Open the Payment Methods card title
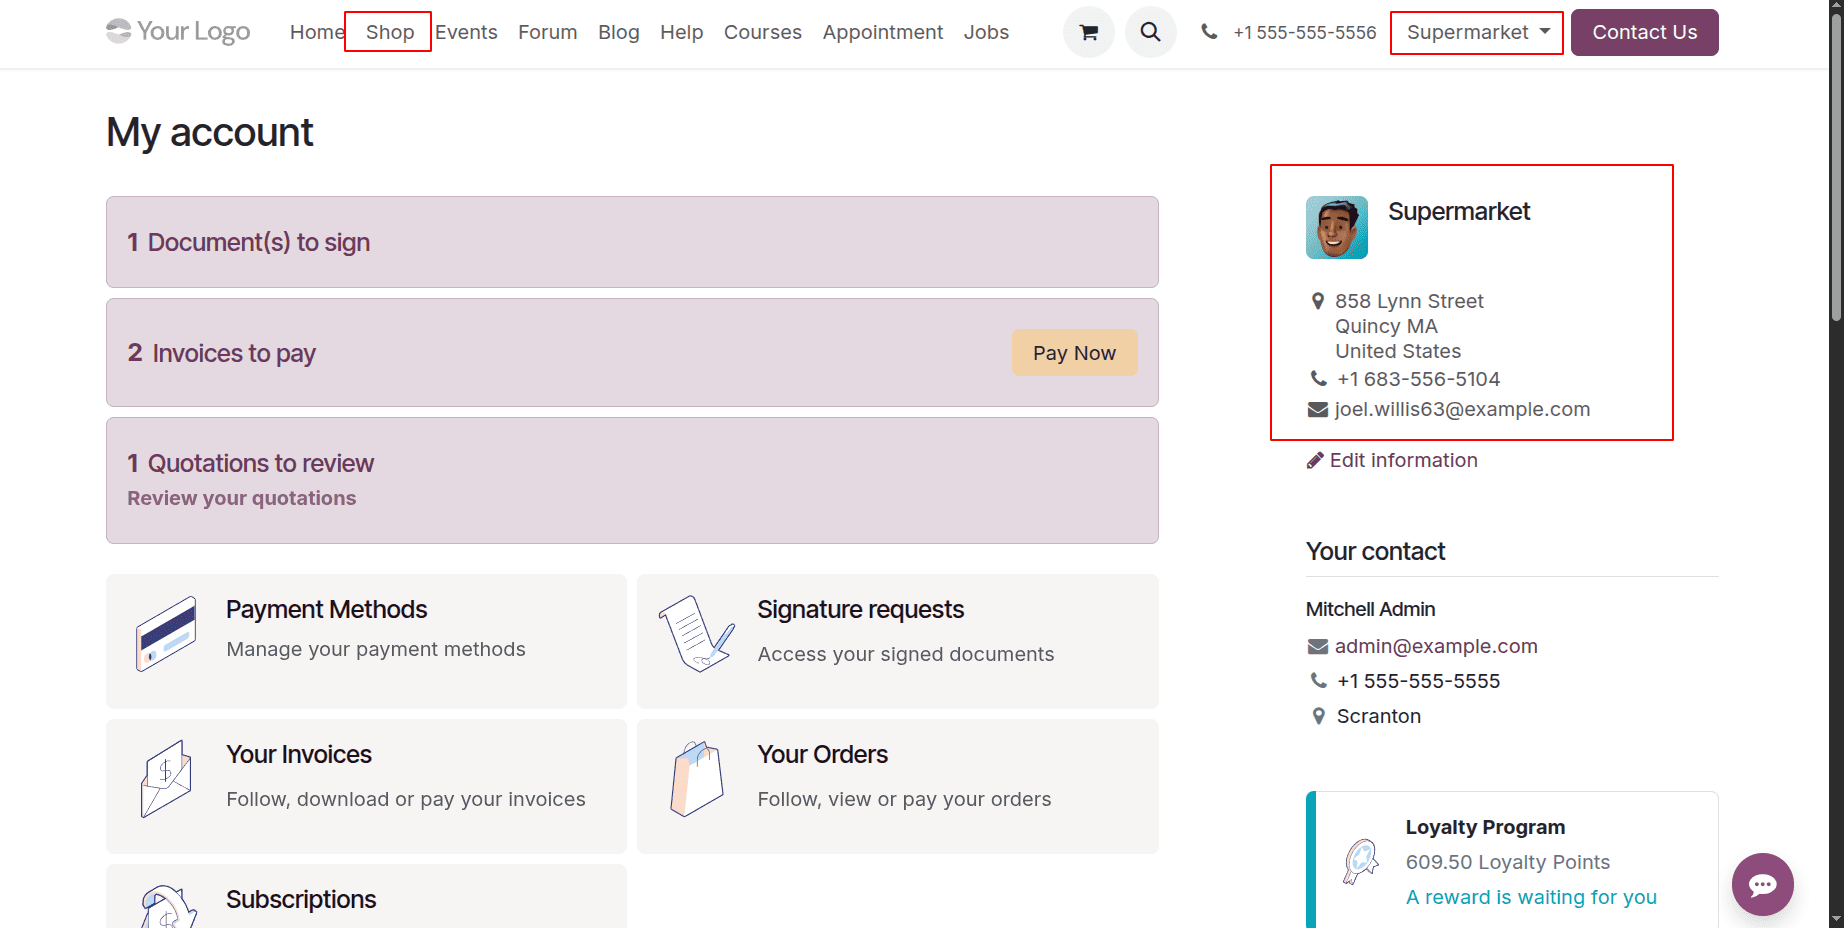The height and width of the screenshot is (928, 1844). click(x=326, y=609)
